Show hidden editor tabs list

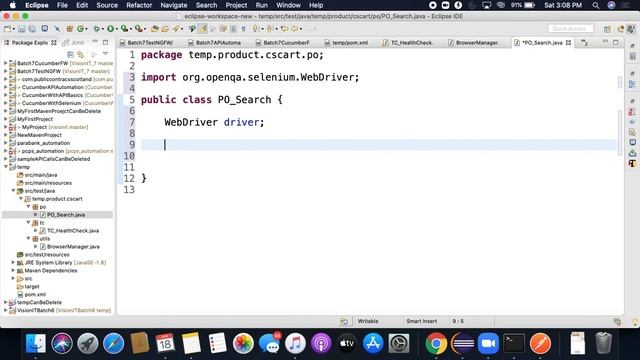click(584, 42)
